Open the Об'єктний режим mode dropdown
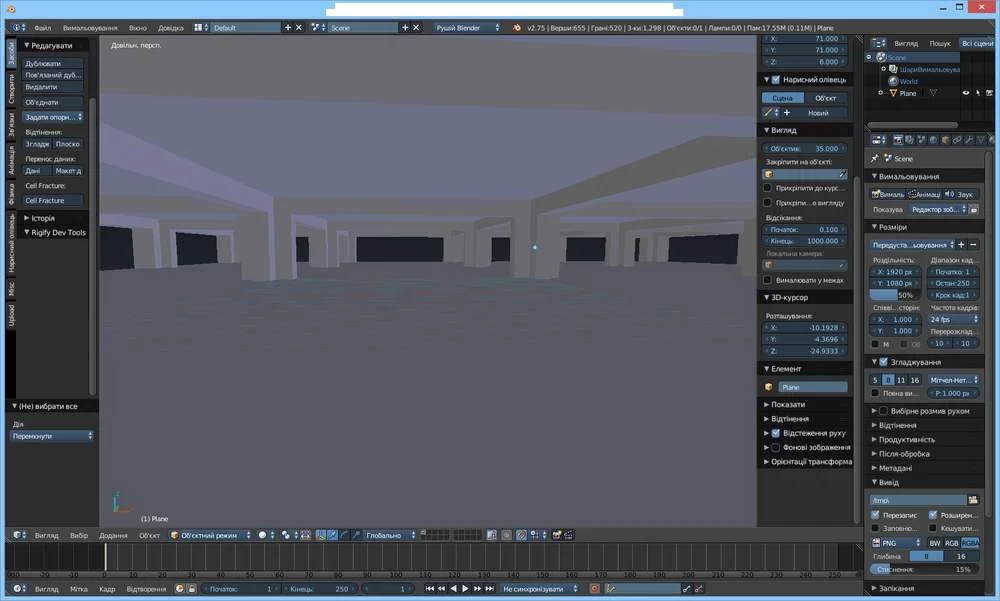 (210, 535)
